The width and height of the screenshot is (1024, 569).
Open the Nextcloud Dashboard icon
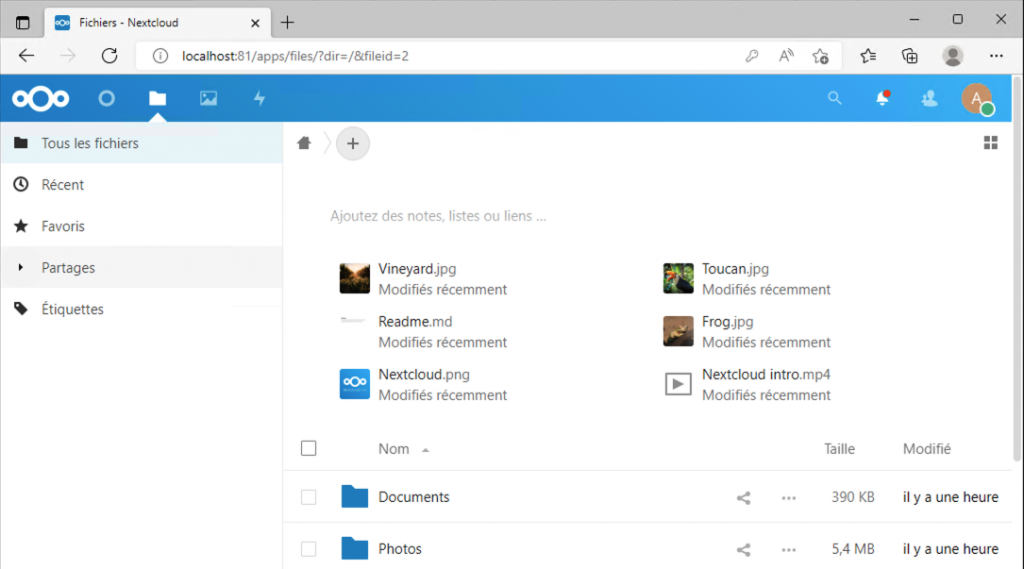tap(106, 98)
